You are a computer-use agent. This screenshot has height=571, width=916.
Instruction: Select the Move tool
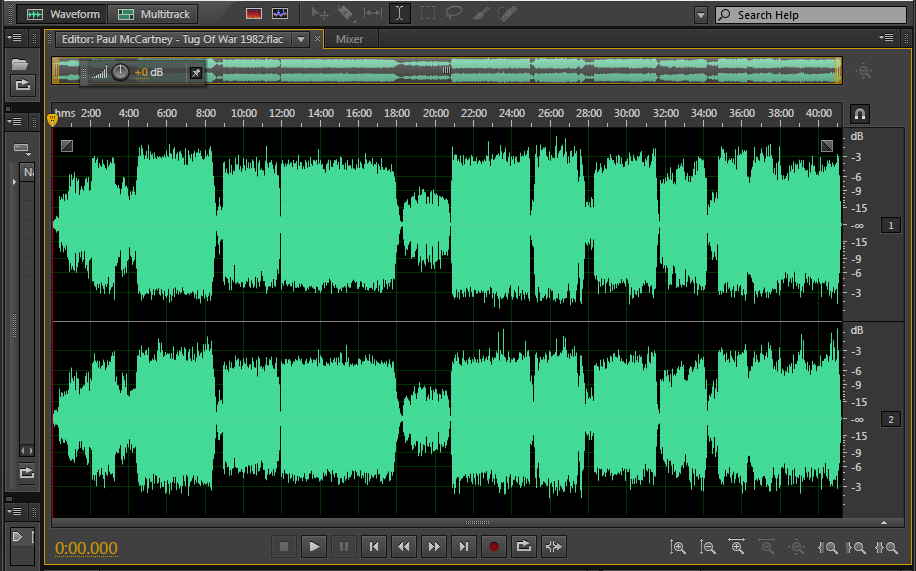[x=320, y=13]
